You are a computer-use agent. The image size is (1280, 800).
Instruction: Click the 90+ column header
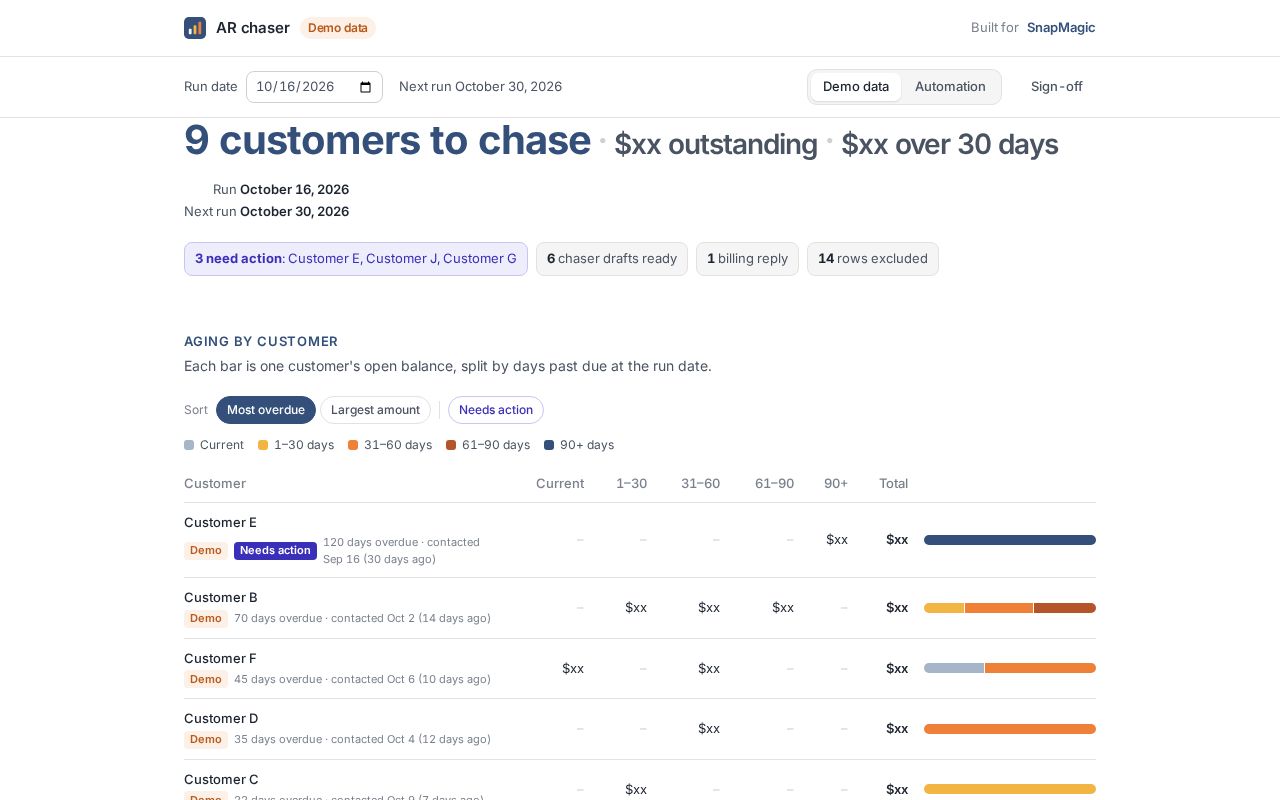836,484
